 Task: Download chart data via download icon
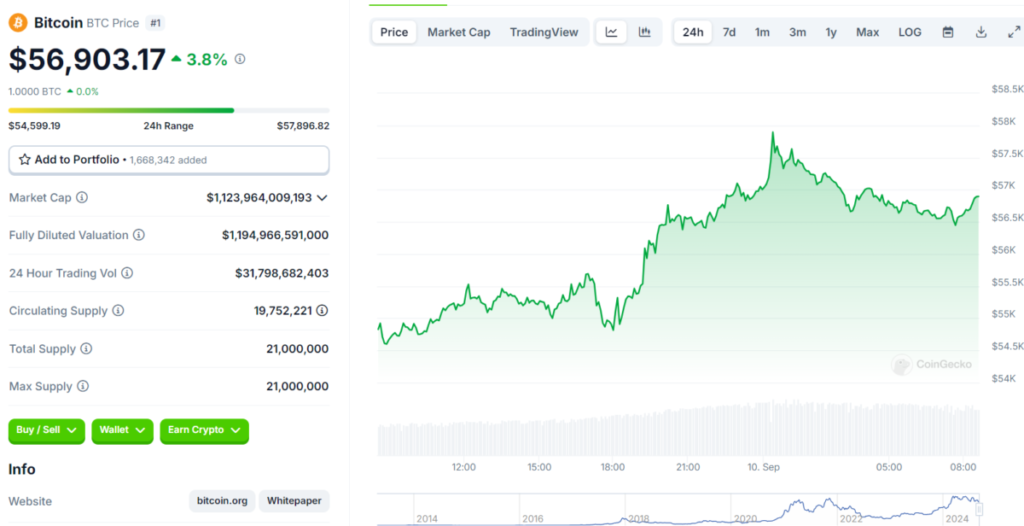coord(981,32)
